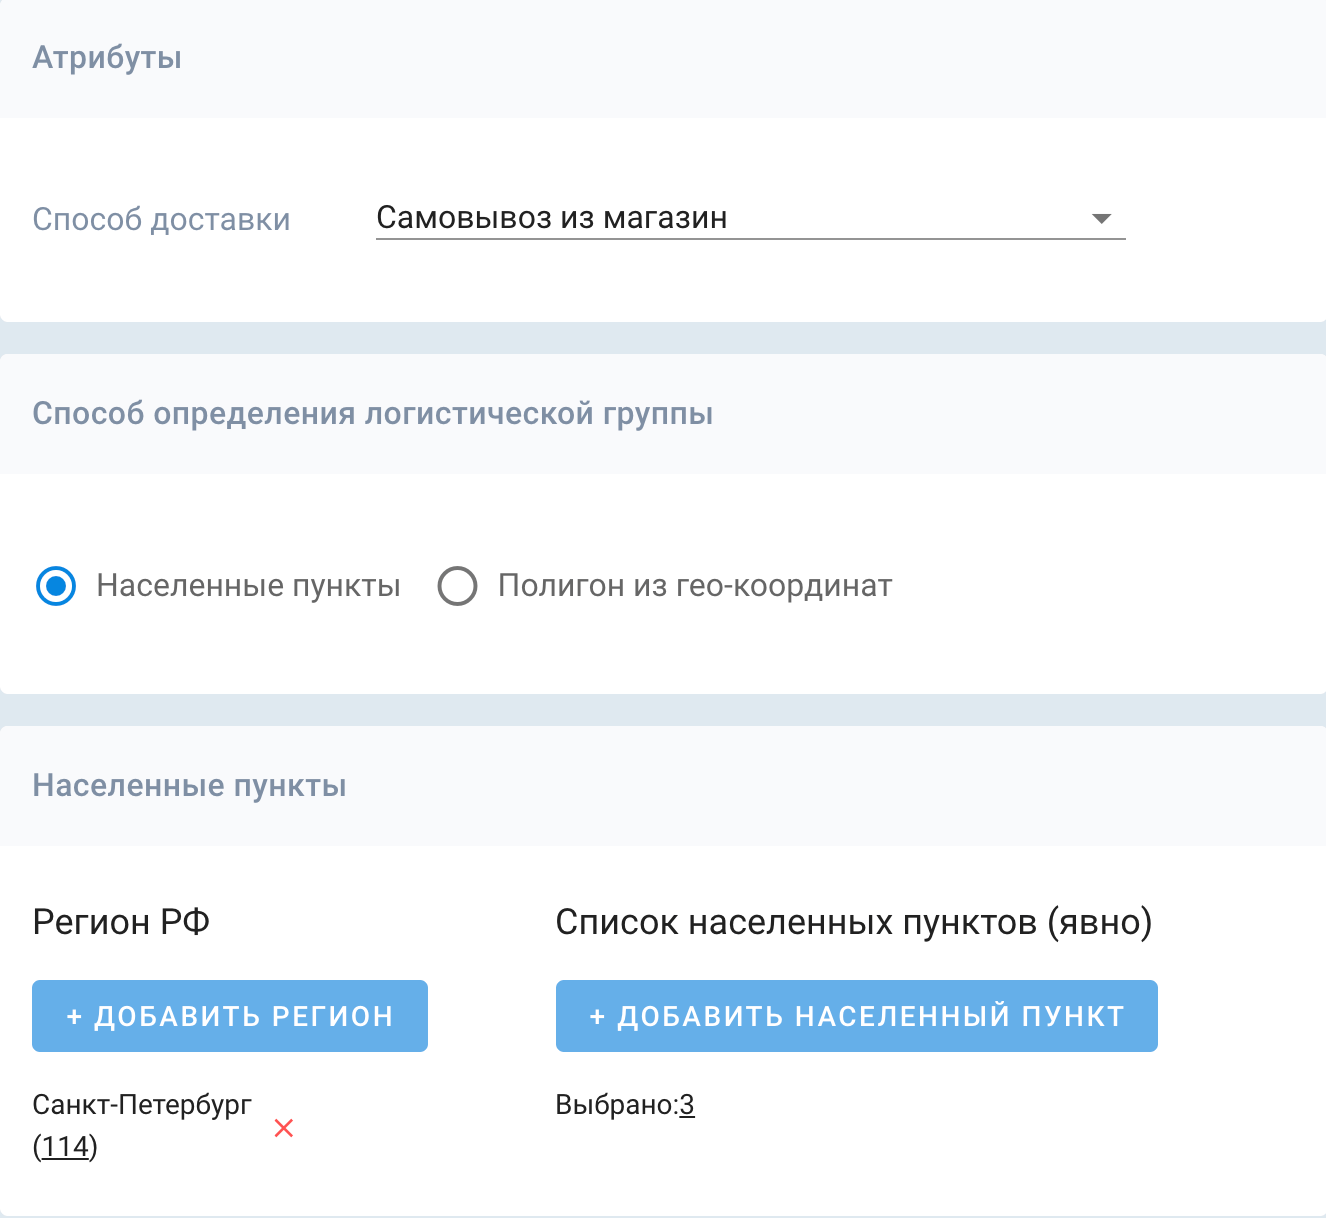1326x1218 pixels.
Task: Click the Способ доставки field label
Action: tap(161, 219)
